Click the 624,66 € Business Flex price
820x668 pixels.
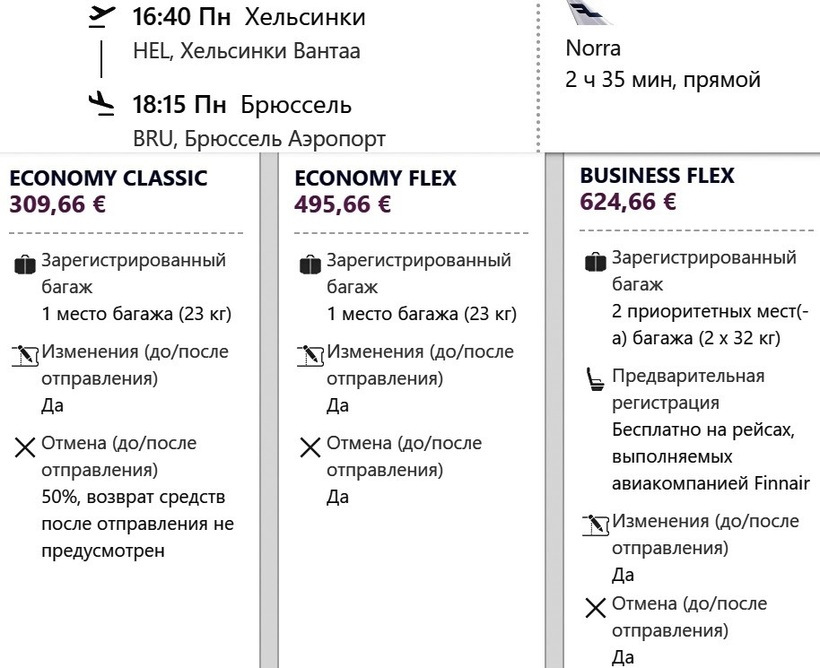coord(628,202)
